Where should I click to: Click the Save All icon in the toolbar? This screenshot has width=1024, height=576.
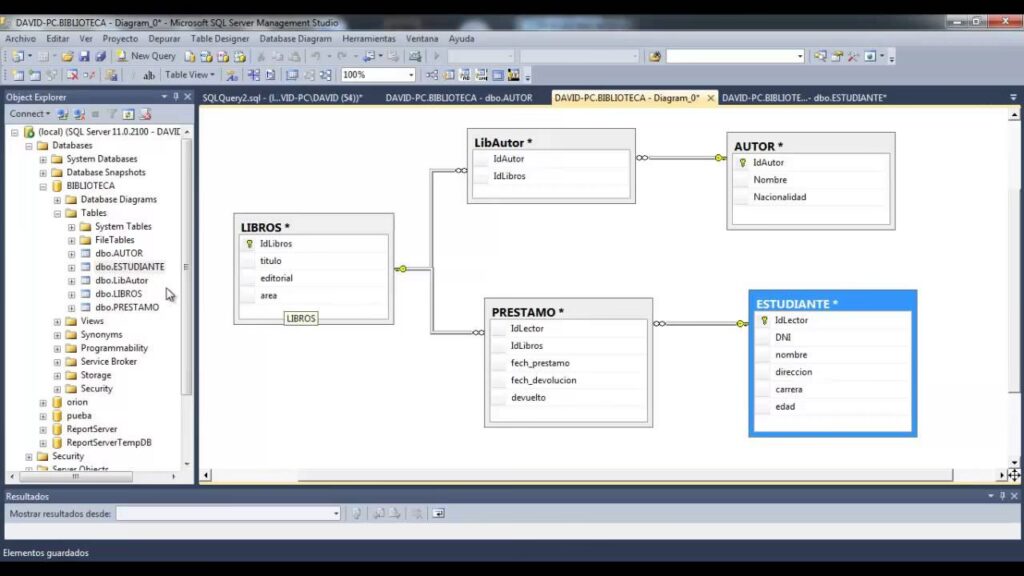pyautogui.click(x=99, y=56)
